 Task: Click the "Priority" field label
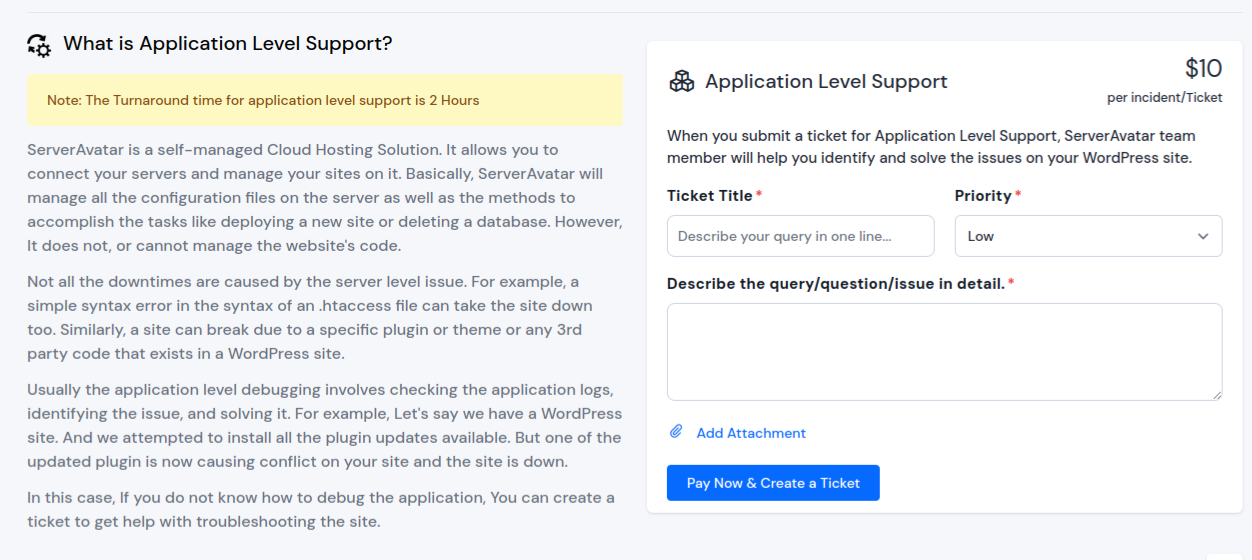click(x=983, y=196)
